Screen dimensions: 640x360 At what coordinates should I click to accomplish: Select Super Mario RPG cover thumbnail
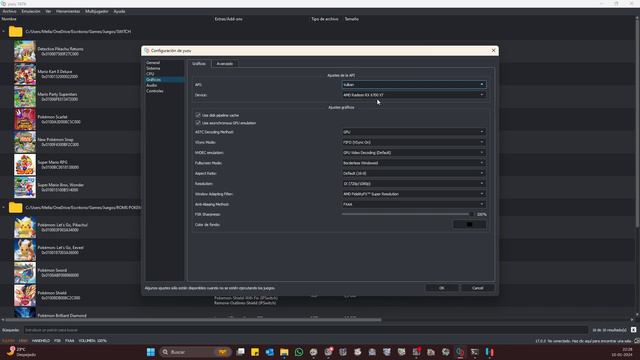25,164
